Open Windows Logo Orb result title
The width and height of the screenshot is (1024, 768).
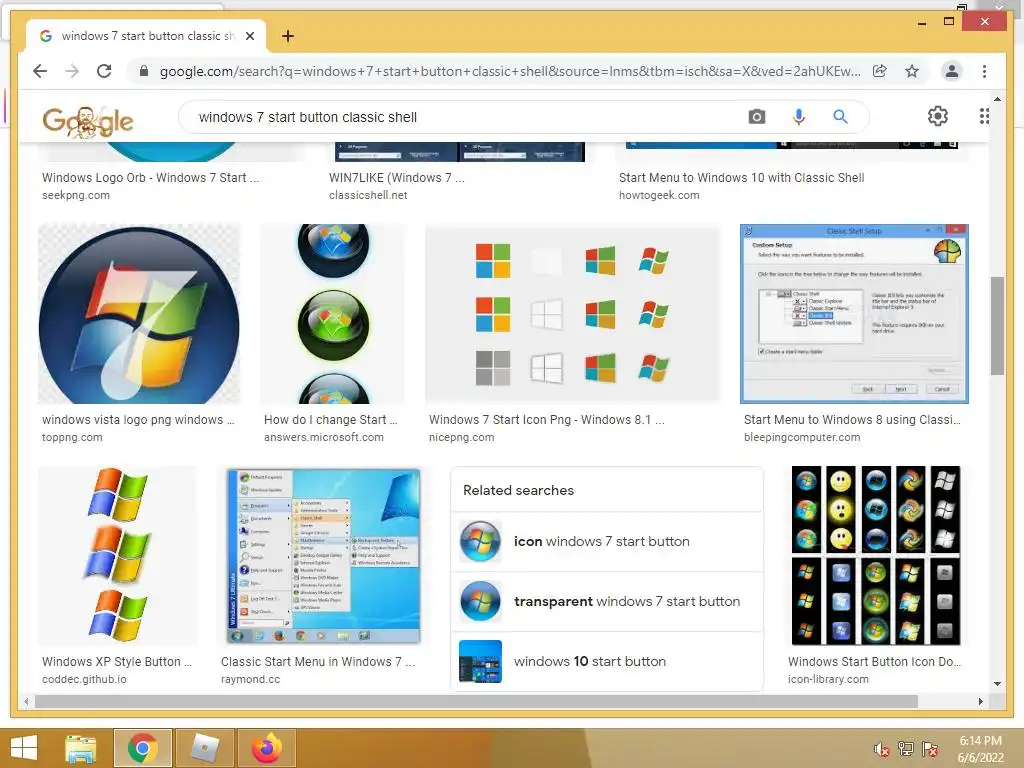[x=150, y=178]
